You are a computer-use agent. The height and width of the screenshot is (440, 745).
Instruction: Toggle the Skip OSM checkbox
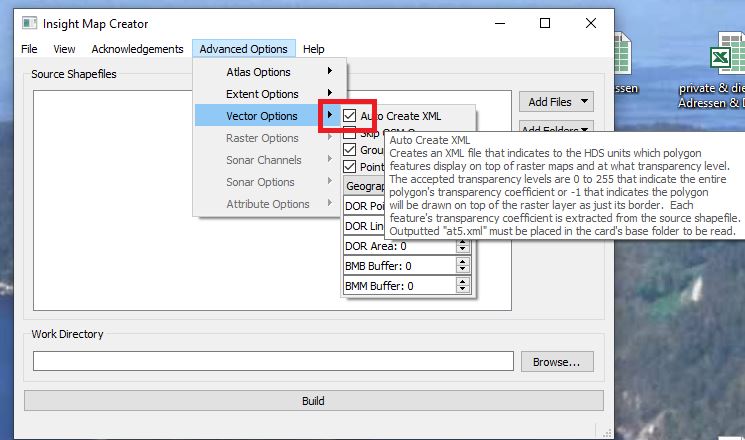350,133
